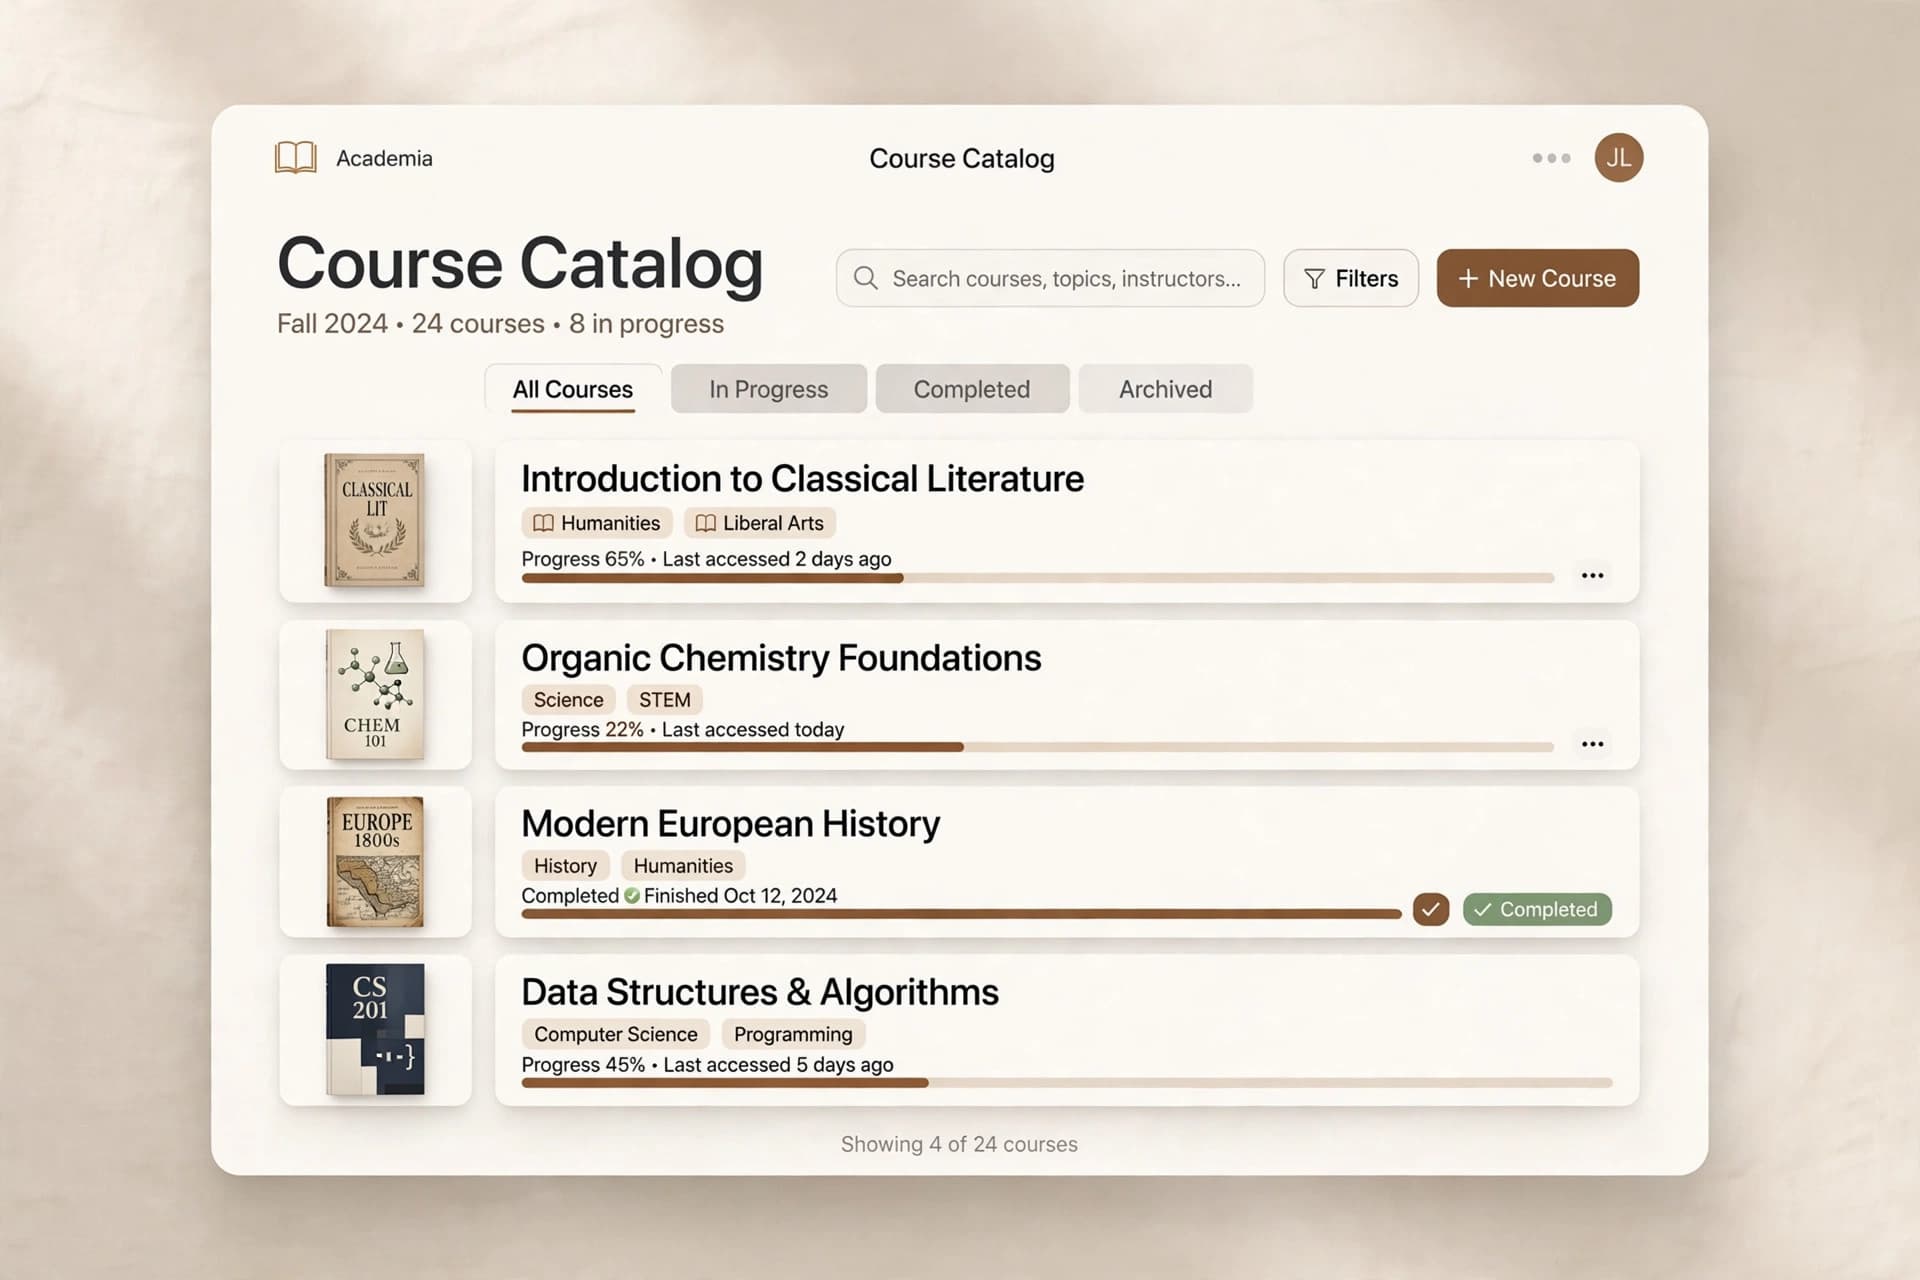The image size is (1920, 1280).
Task: Click the Science tag
Action: pyautogui.click(x=568, y=700)
